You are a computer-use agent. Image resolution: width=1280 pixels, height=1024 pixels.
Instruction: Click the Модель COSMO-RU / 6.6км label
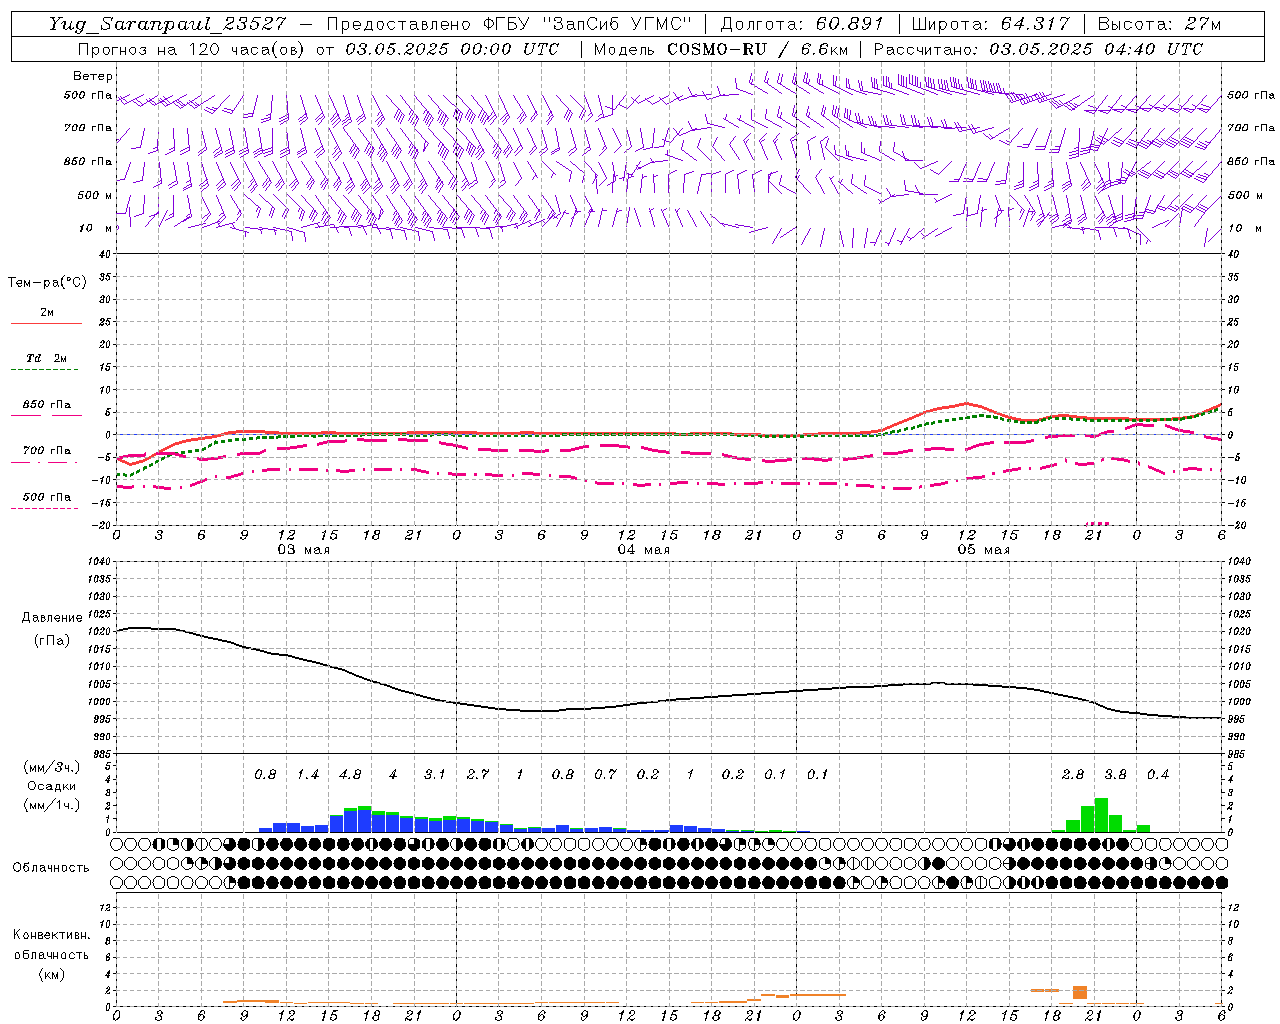coord(721,49)
